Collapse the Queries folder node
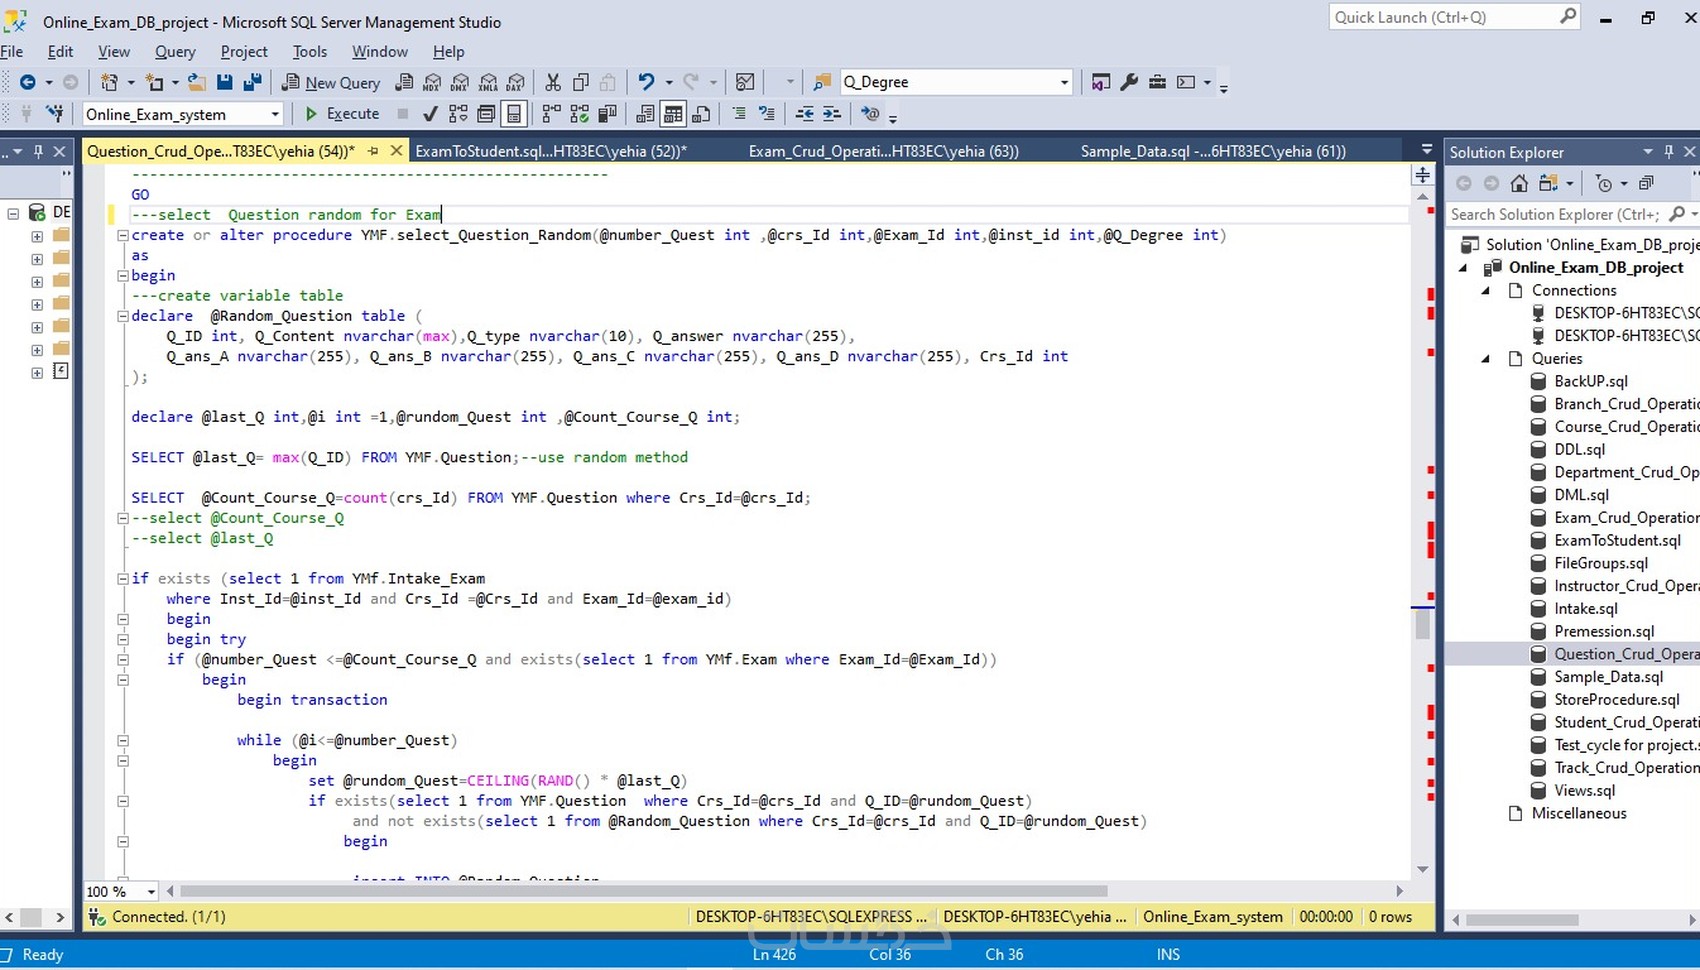This screenshot has width=1700, height=970. tap(1486, 358)
